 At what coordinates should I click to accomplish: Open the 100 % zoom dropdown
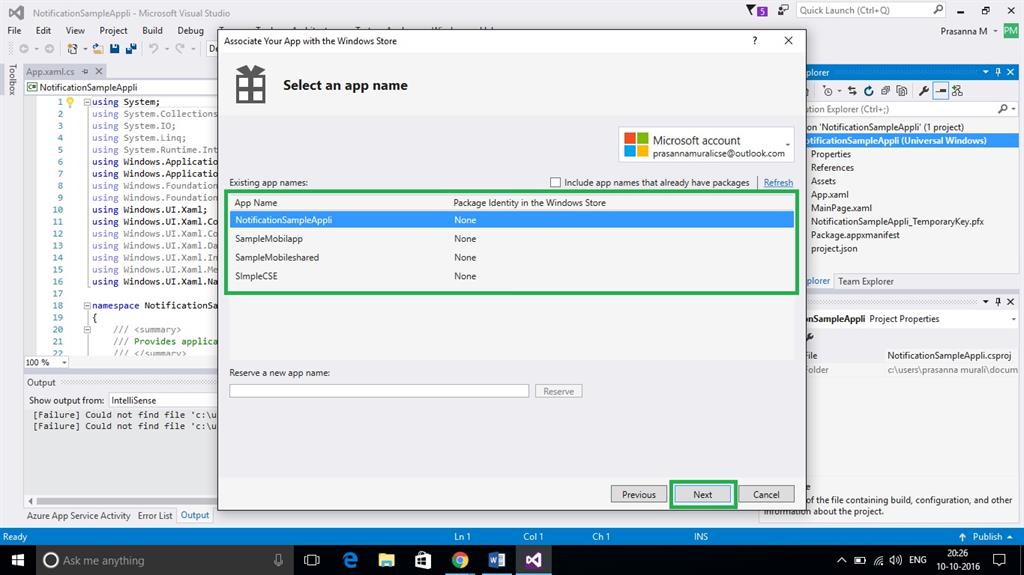(x=64, y=362)
